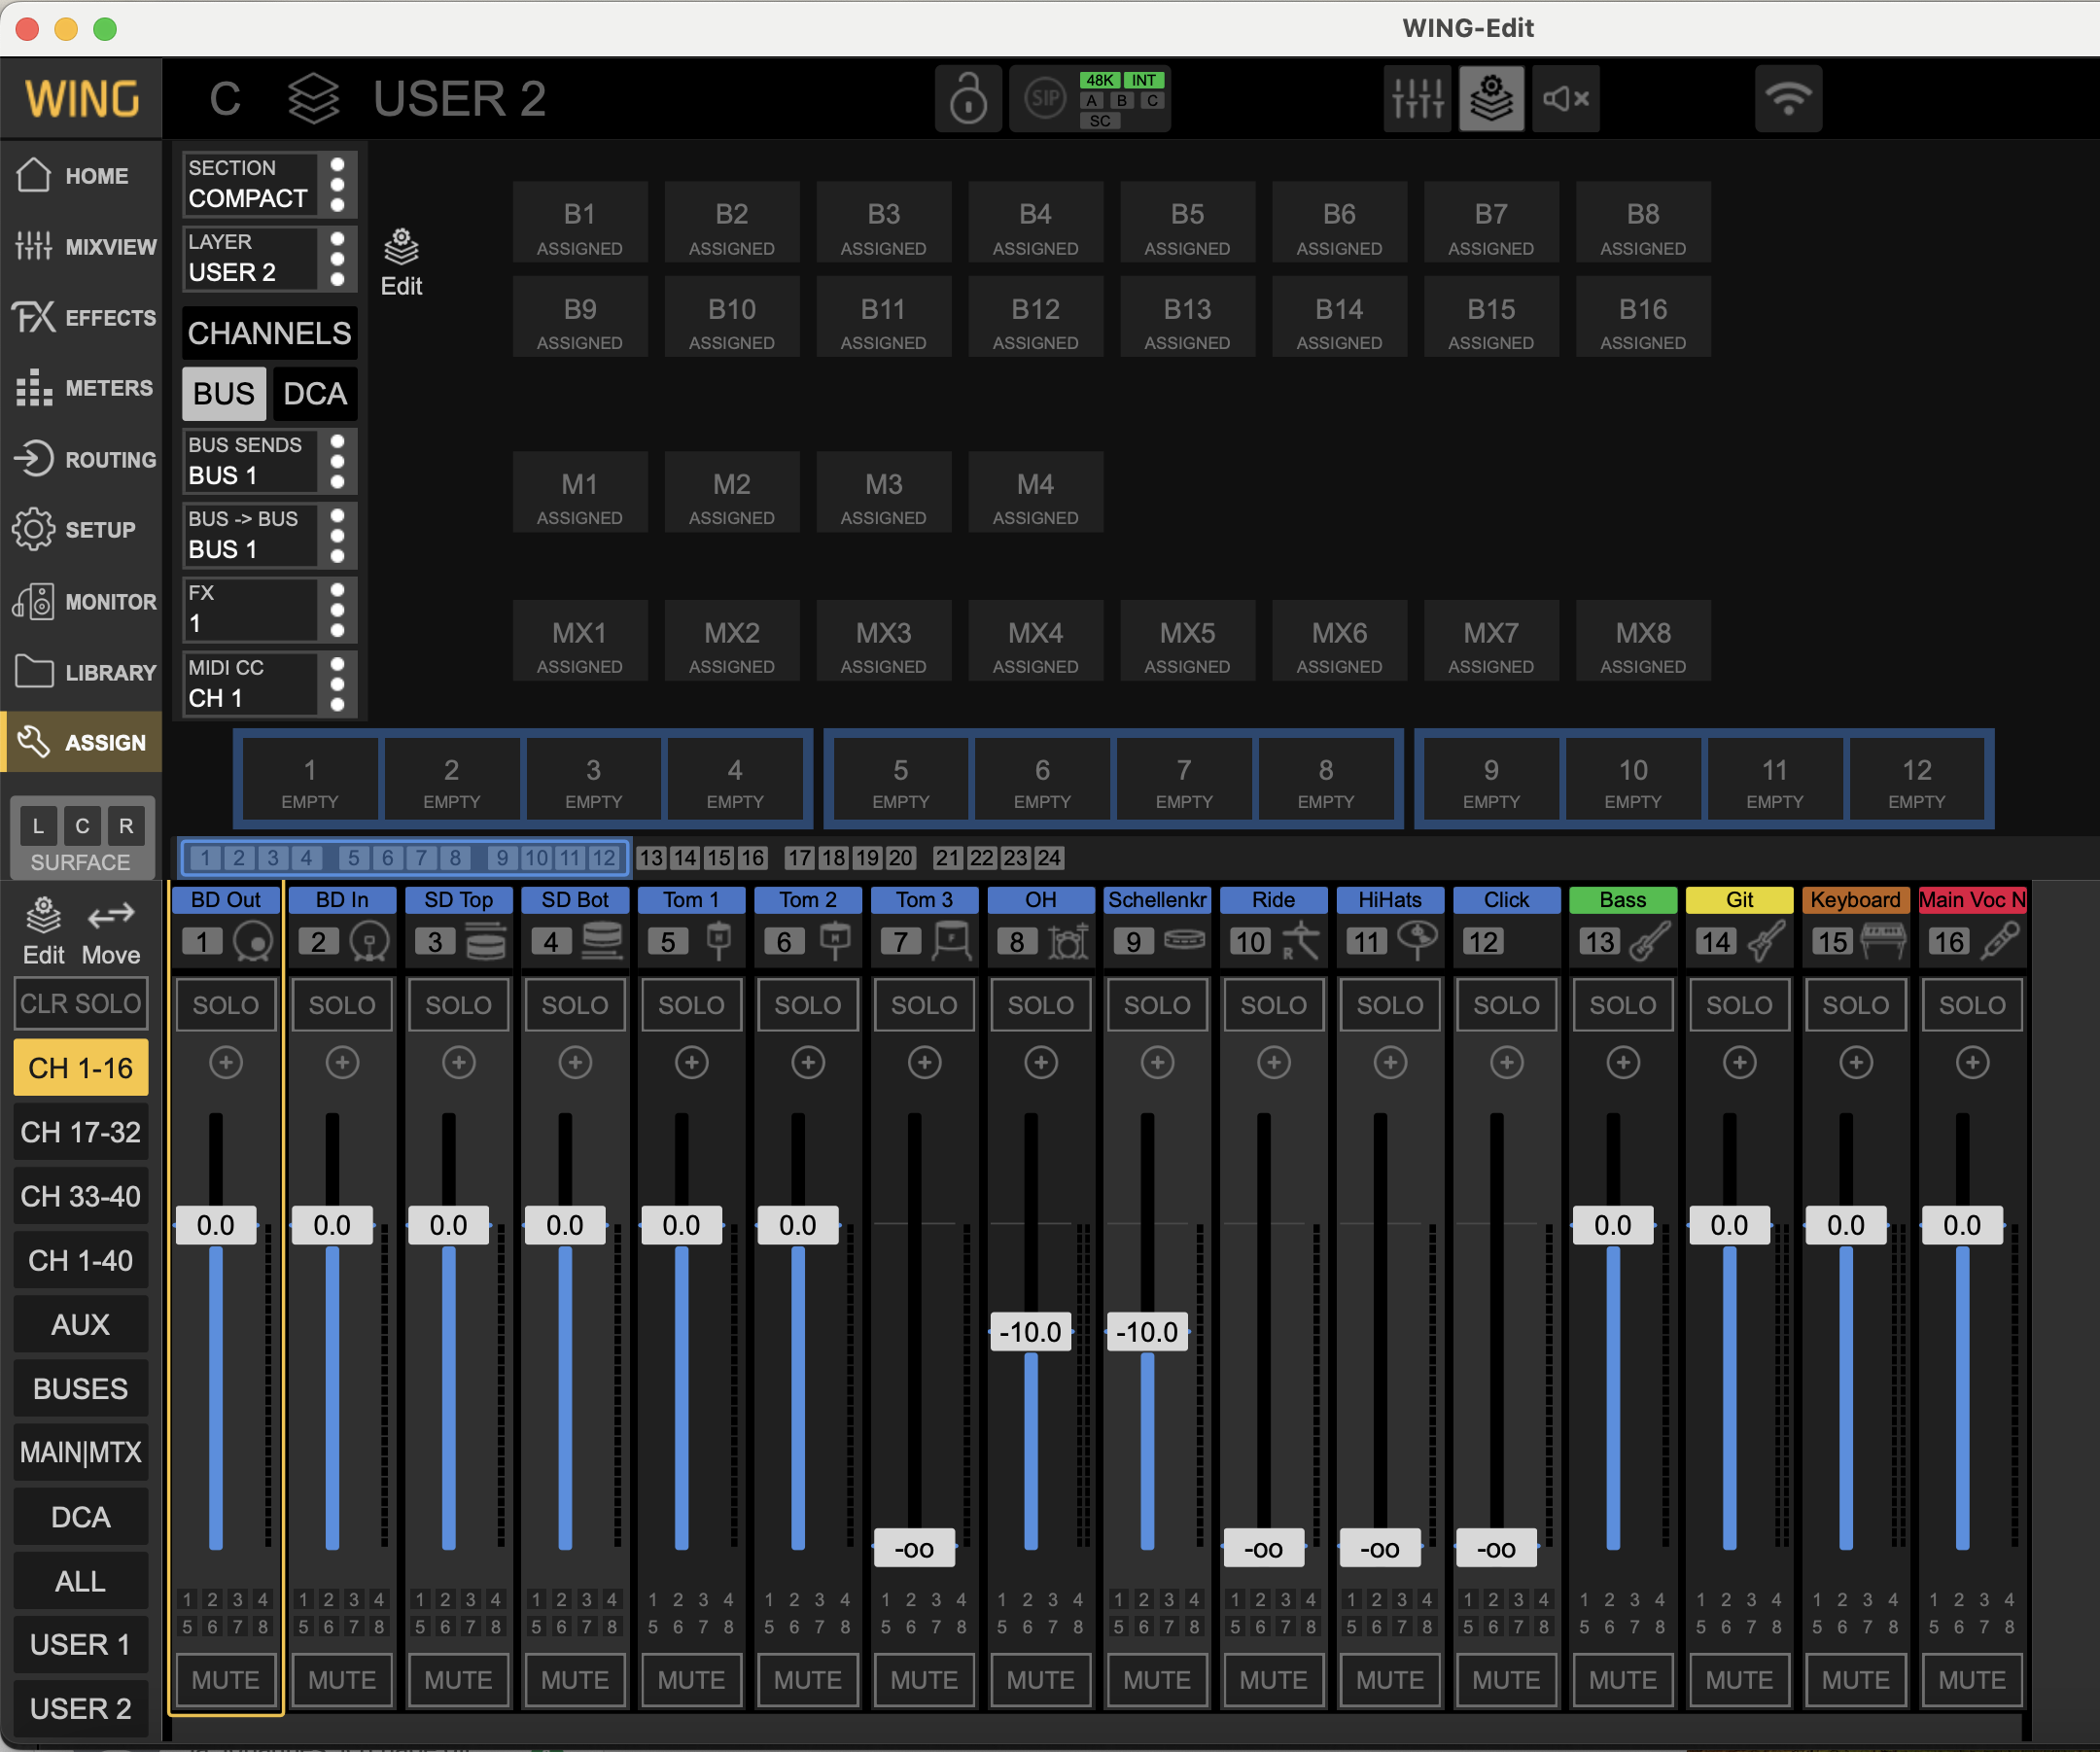Click the layers icon beside USER 2 title
This screenshot has width=2100, height=1752.
pyautogui.click(x=313, y=98)
